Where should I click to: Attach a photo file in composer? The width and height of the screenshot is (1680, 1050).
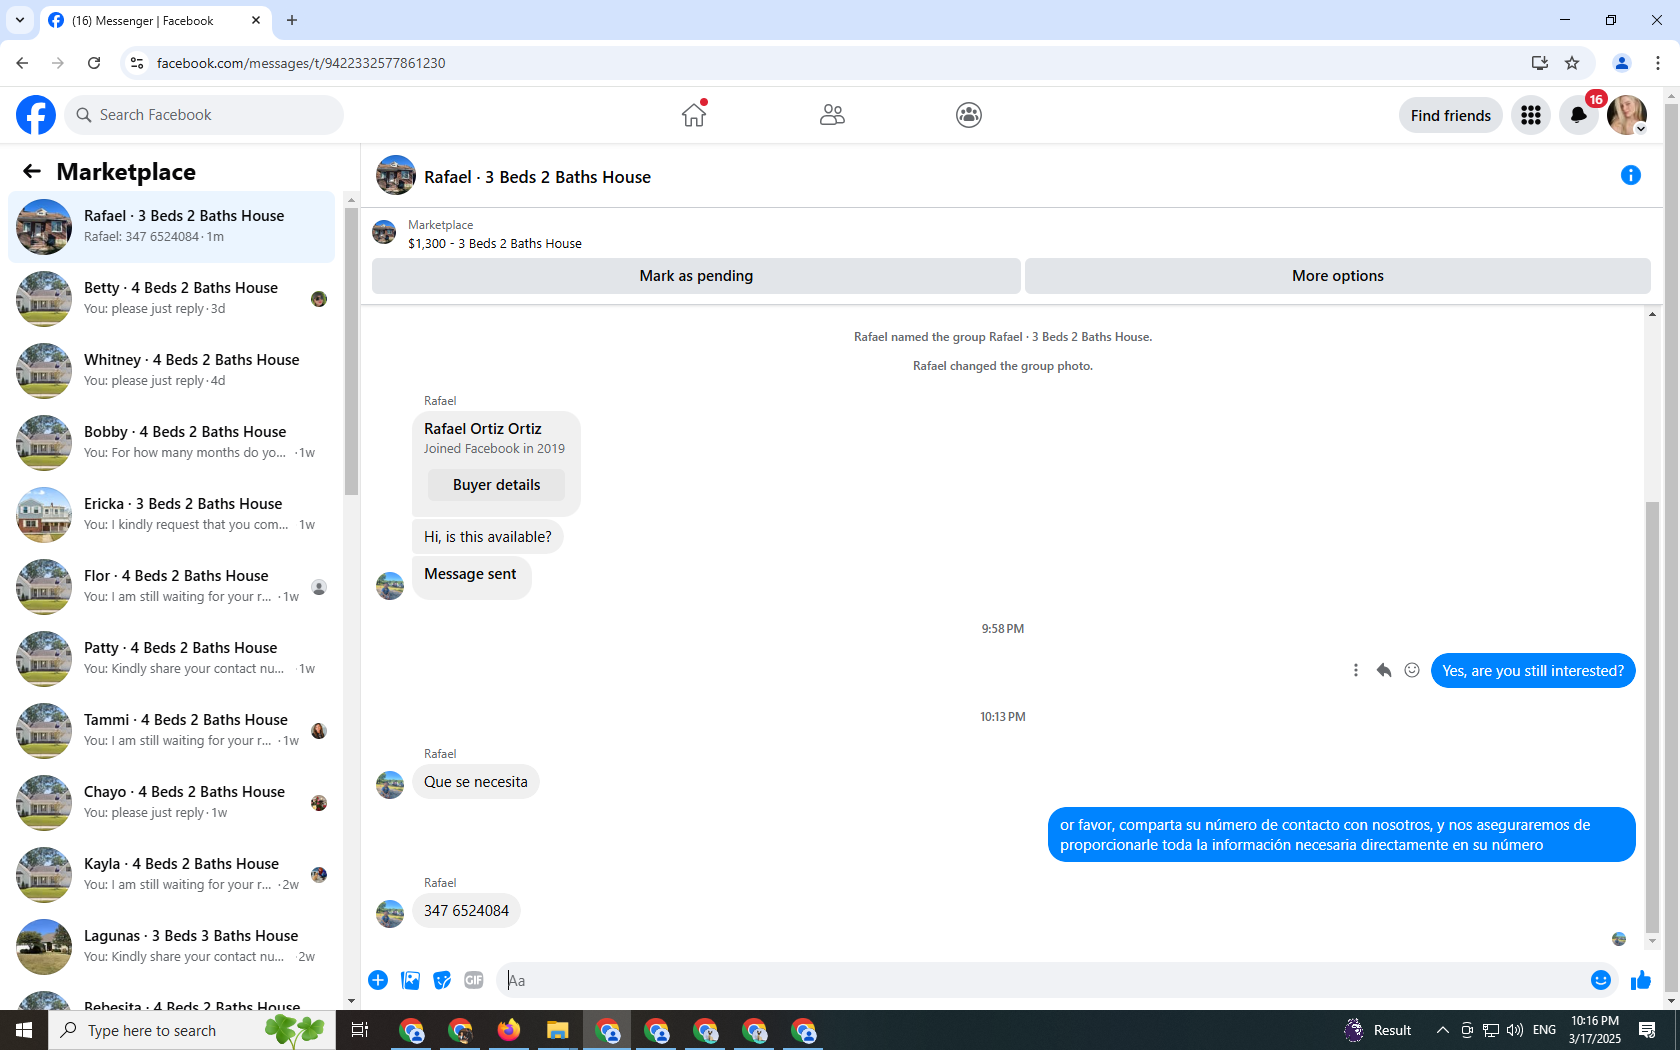410,980
